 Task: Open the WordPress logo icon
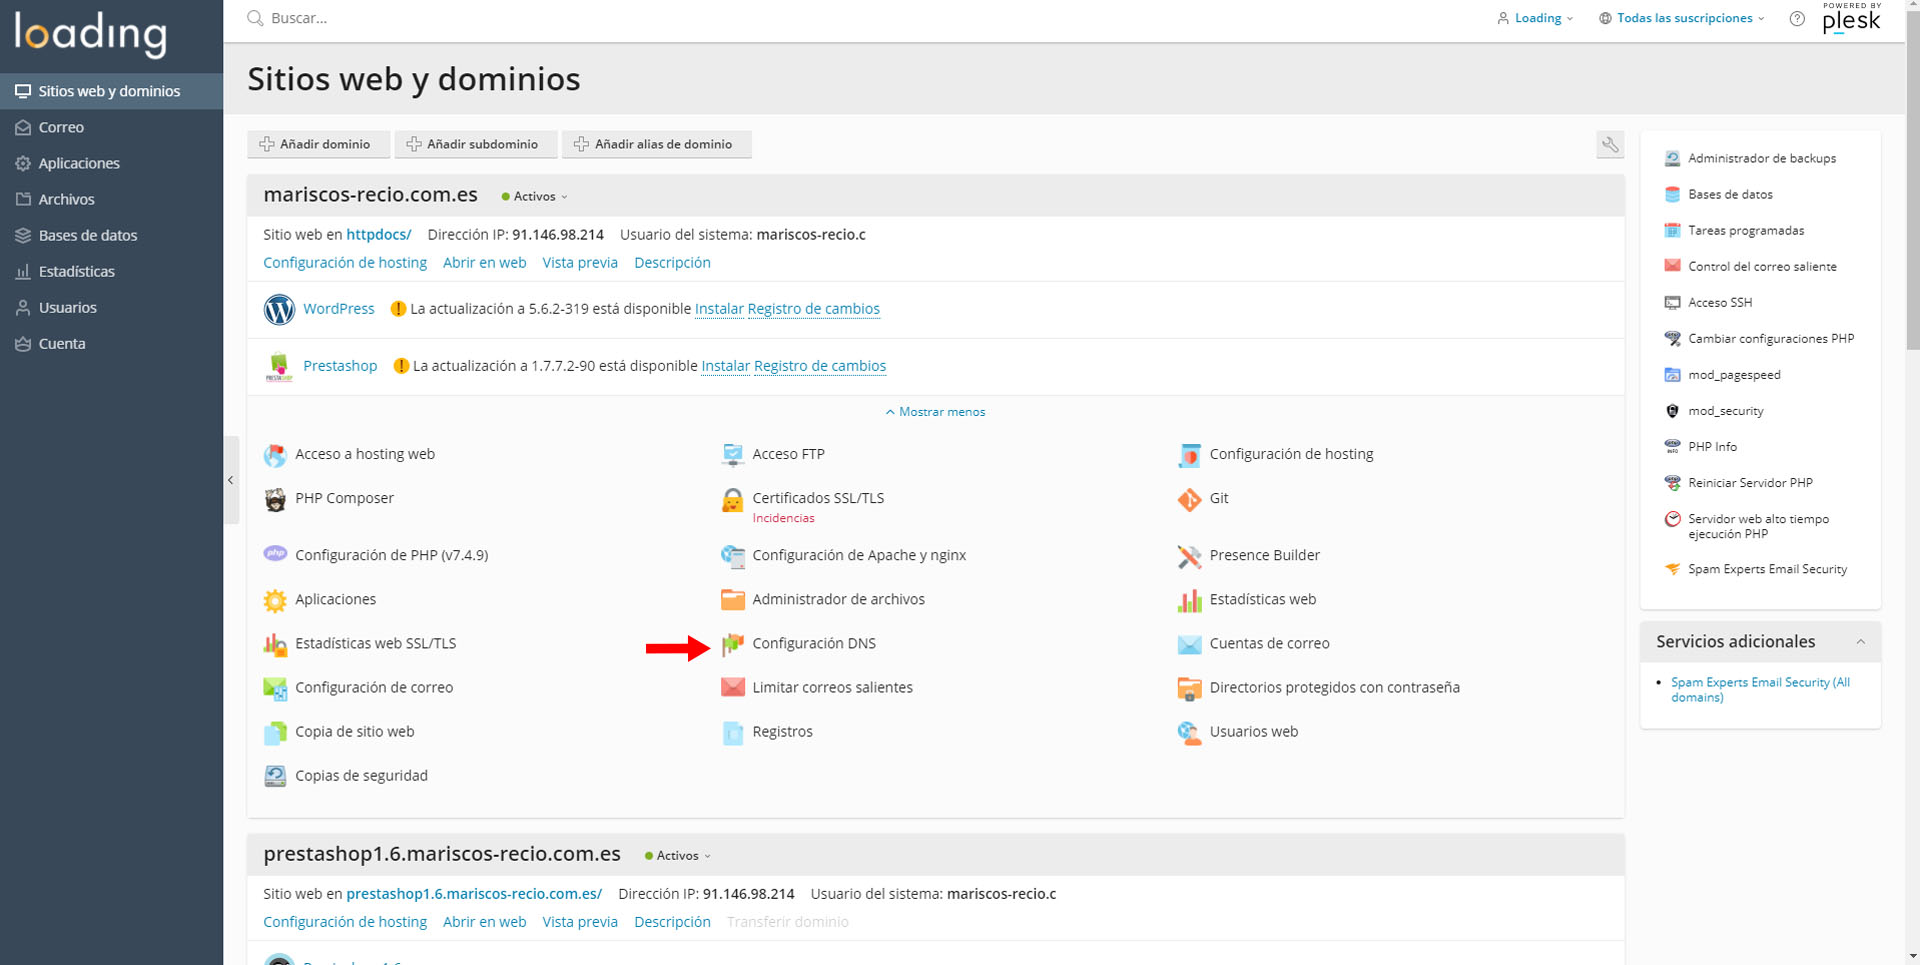pos(279,310)
